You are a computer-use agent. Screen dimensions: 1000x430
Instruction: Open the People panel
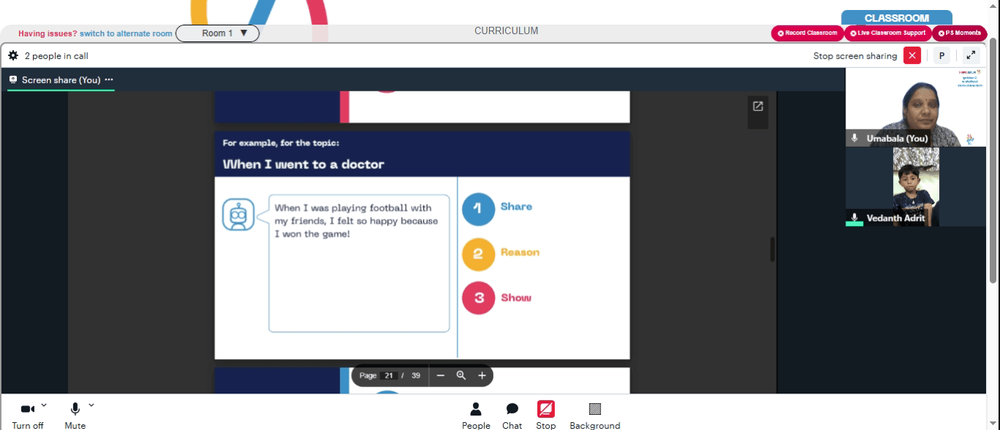(476, 415)
